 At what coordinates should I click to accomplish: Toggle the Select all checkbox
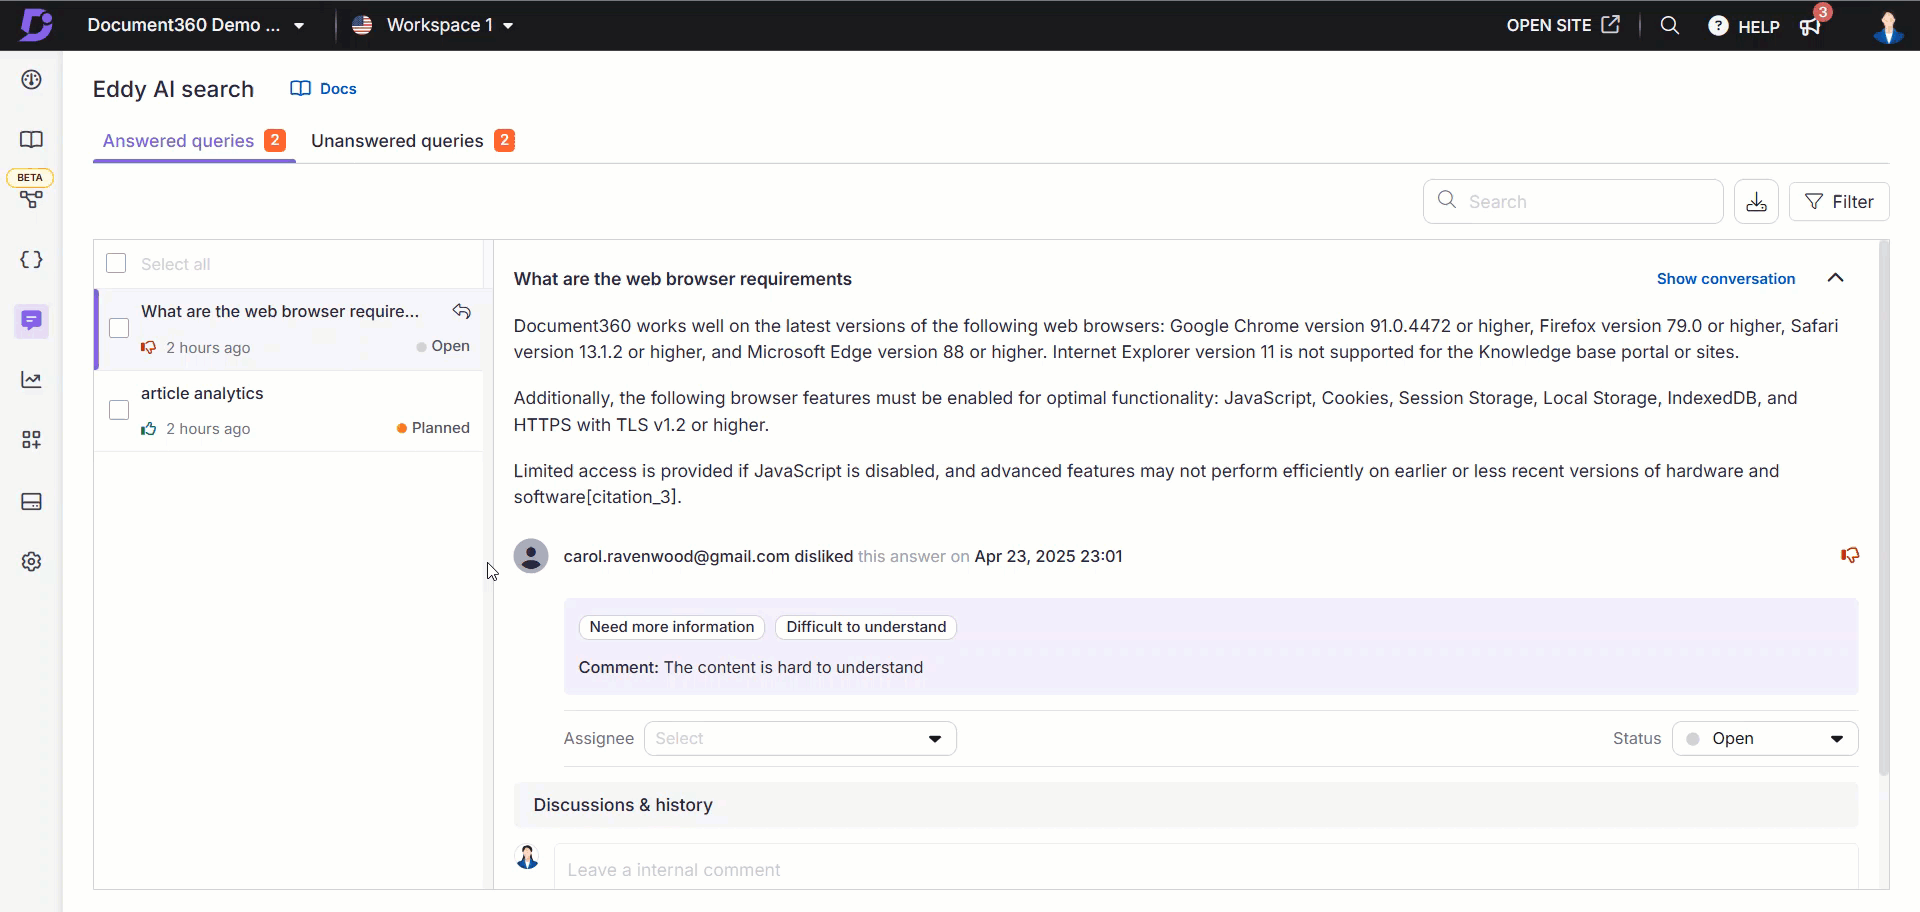tap(117, 263)
